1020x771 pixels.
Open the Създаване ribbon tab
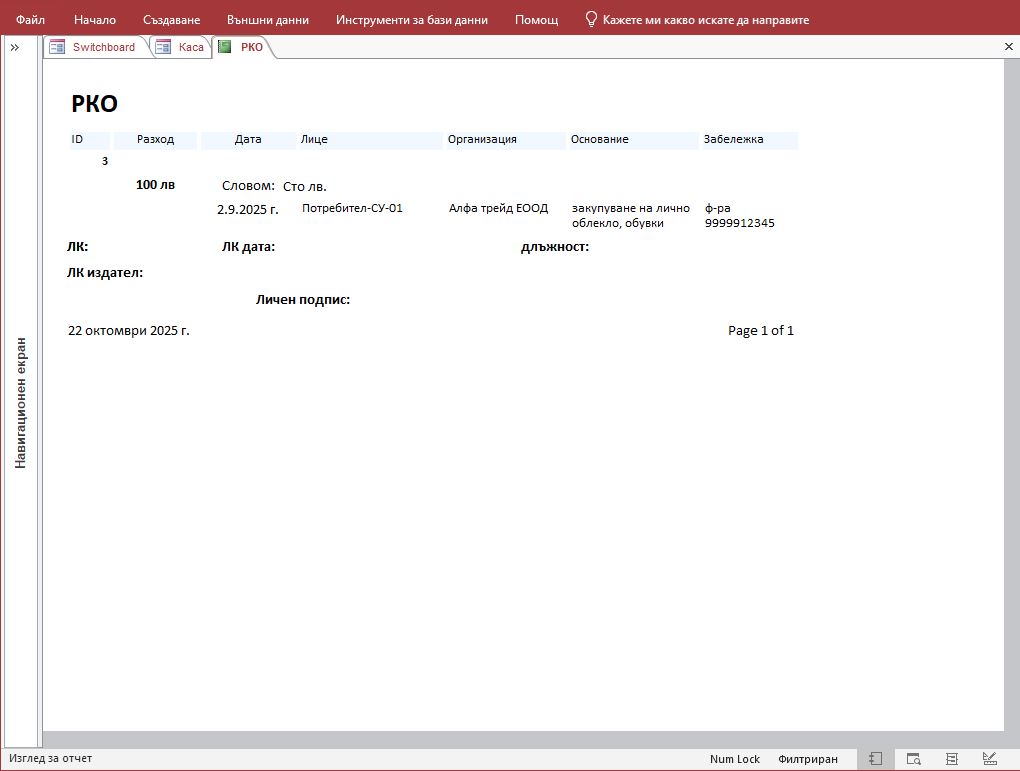click(x=171, y=19)
